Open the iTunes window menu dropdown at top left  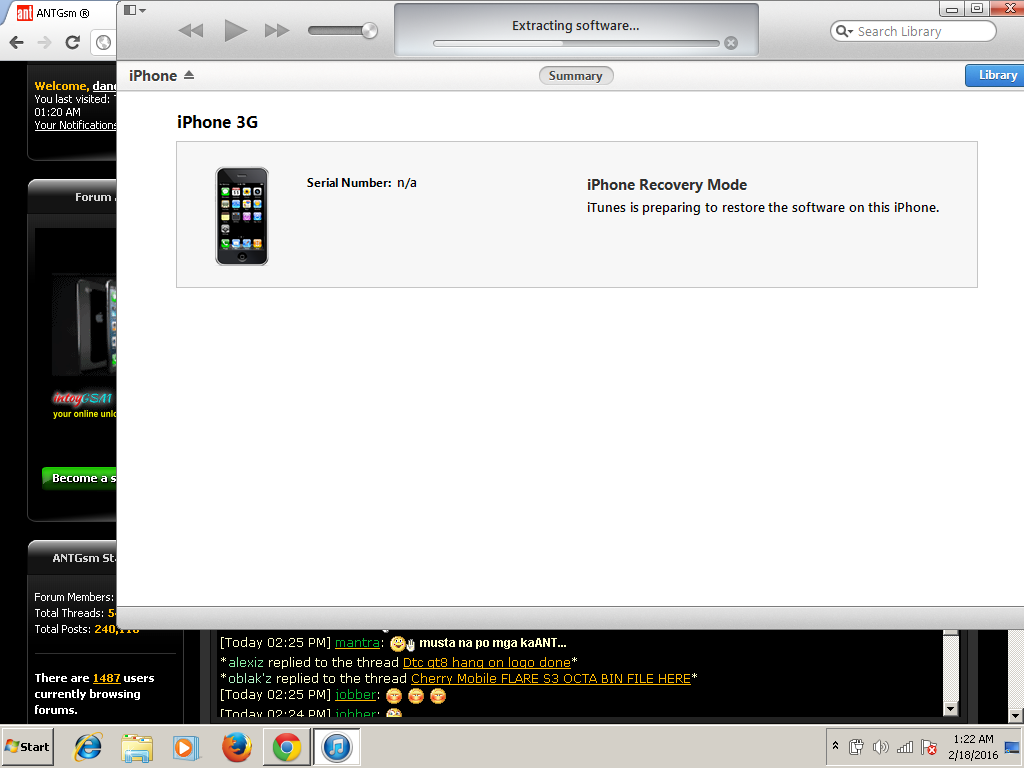135,10
